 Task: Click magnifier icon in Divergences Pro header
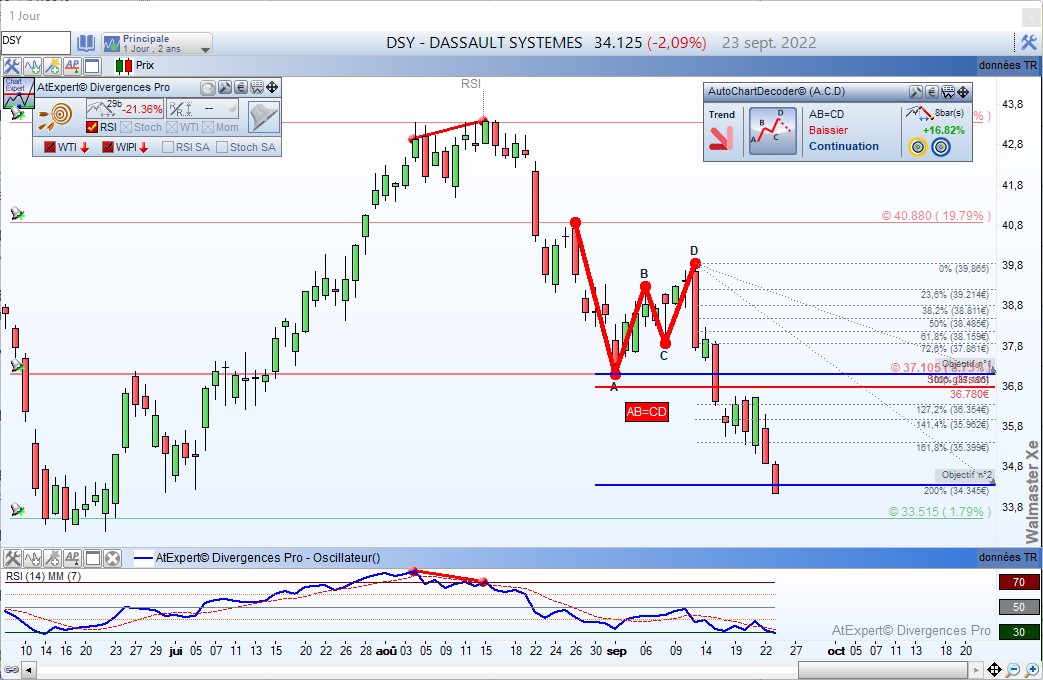(x=208, y=88)
